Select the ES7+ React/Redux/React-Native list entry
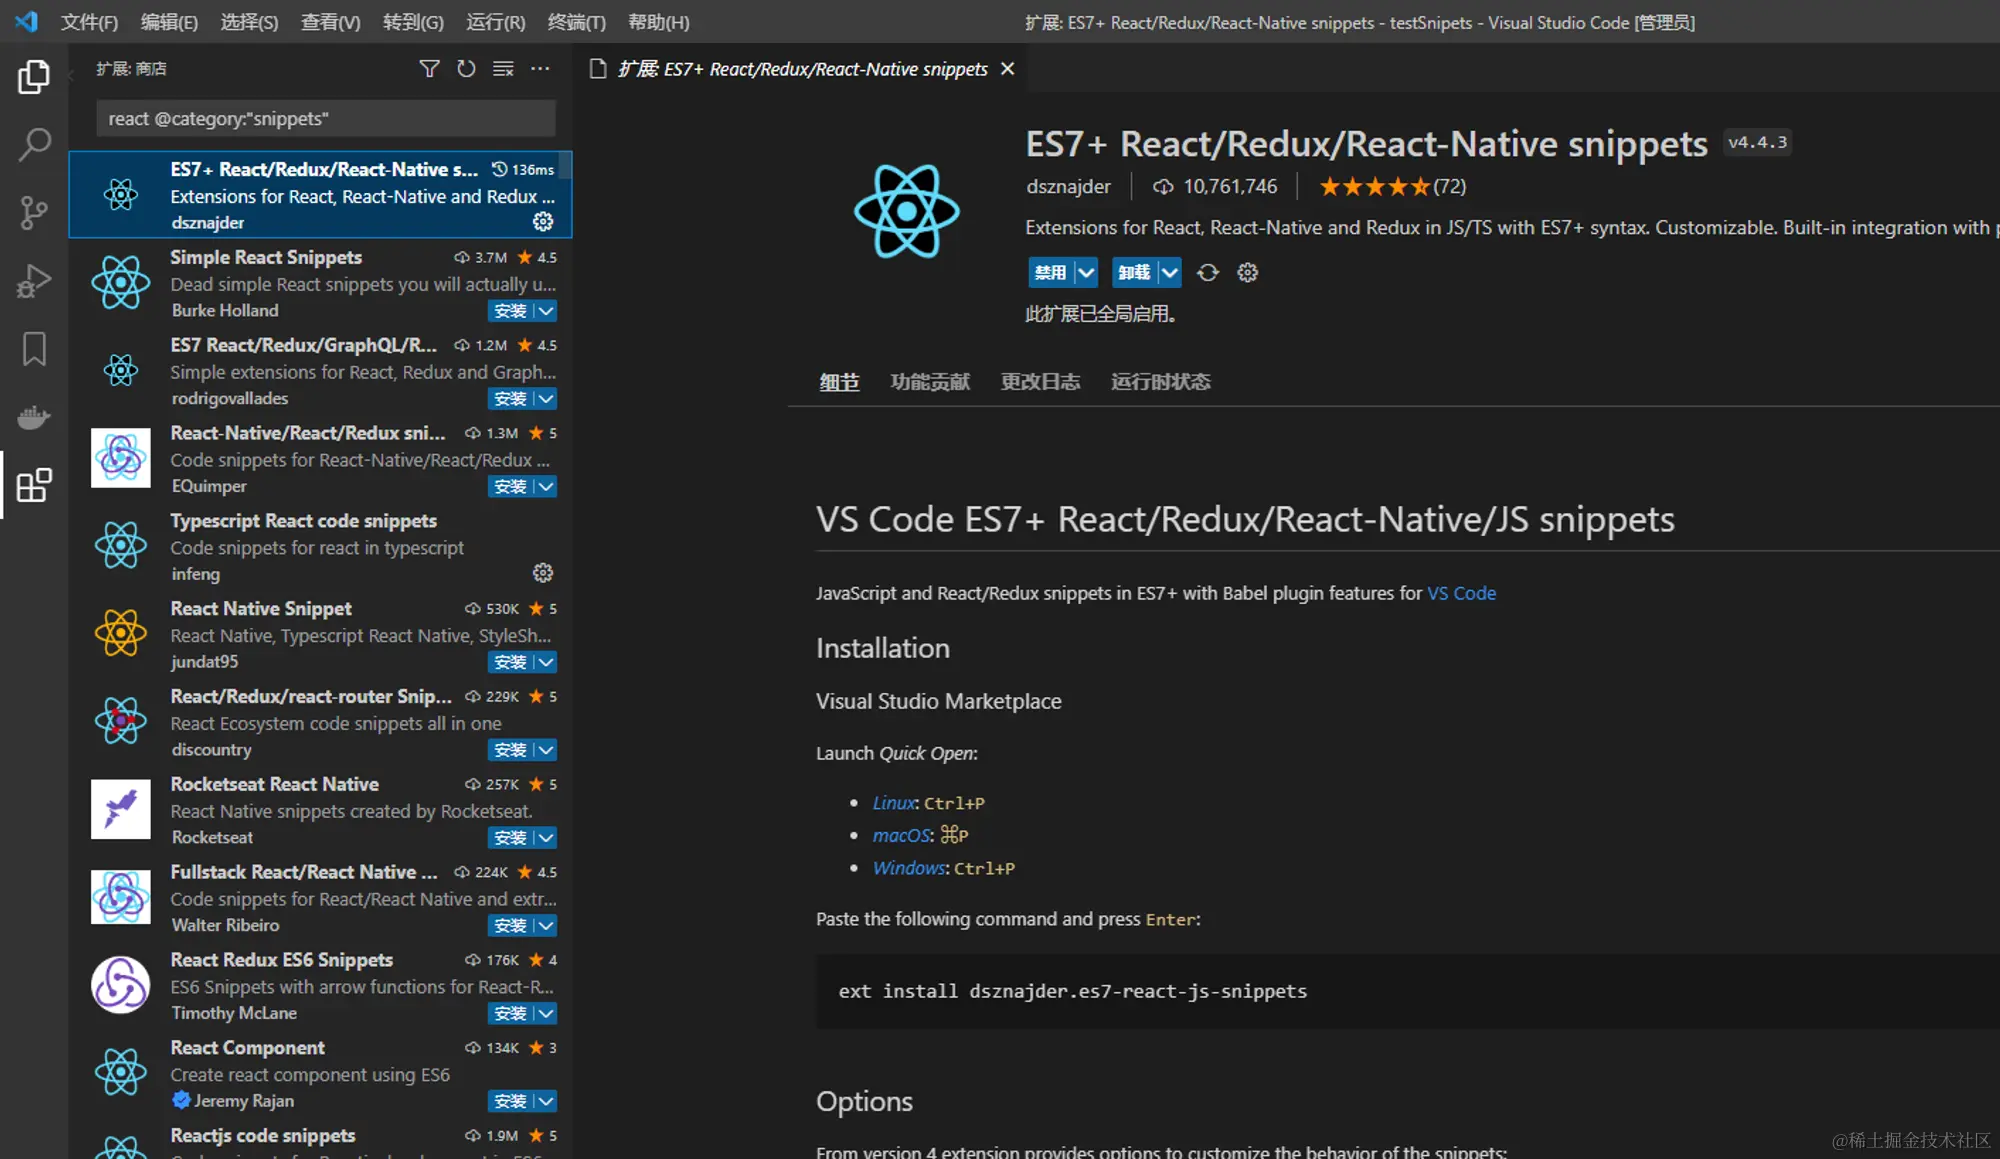The height and width of the screenshot is (1159, 2000). coord(320,194)
